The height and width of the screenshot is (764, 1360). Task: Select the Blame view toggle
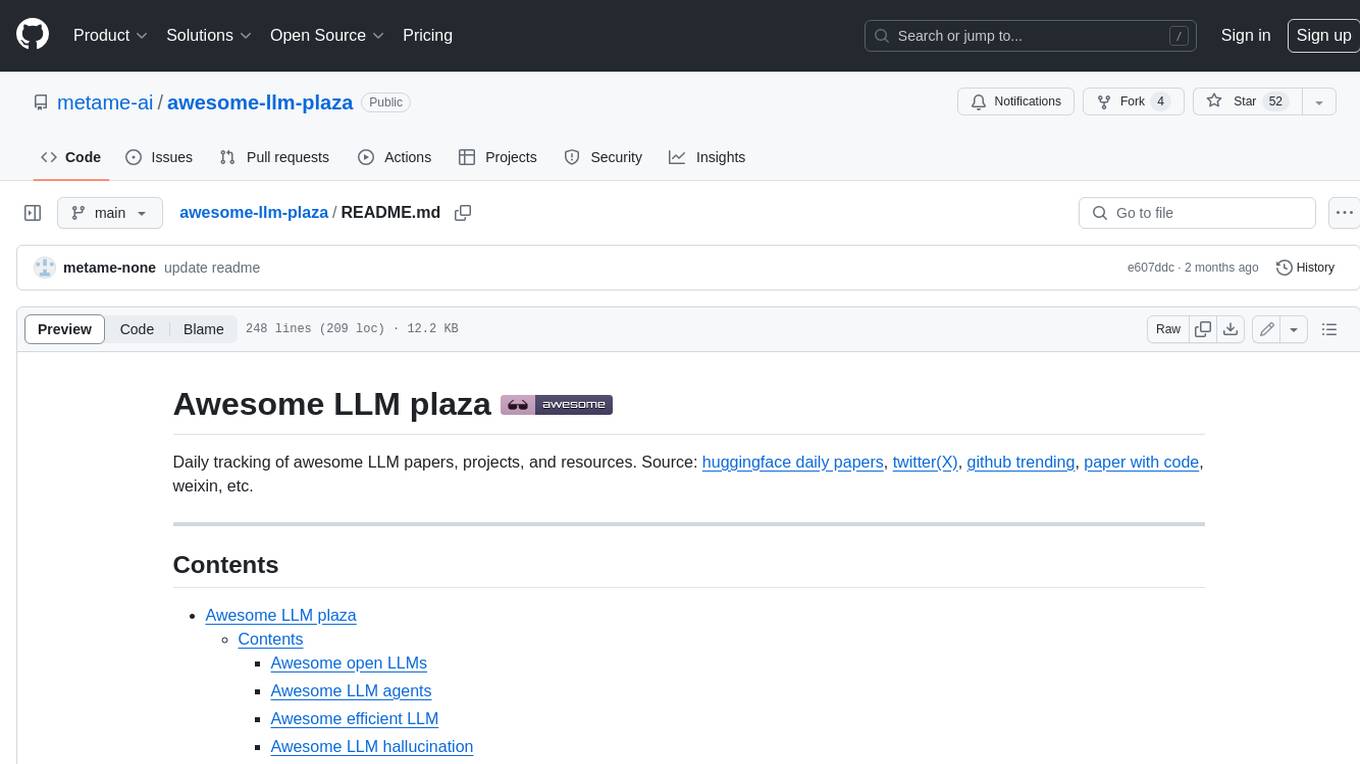[x=203, y=329]
